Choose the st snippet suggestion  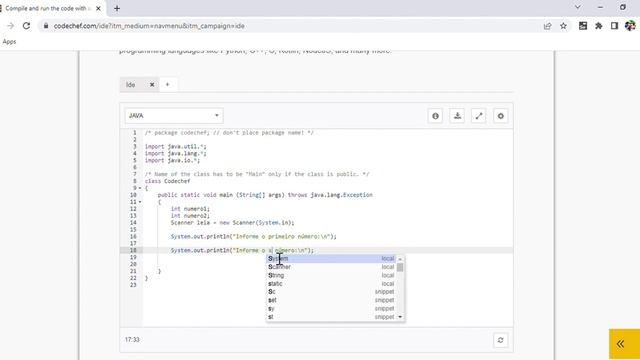pyautogui.click(x=331, y=317)
